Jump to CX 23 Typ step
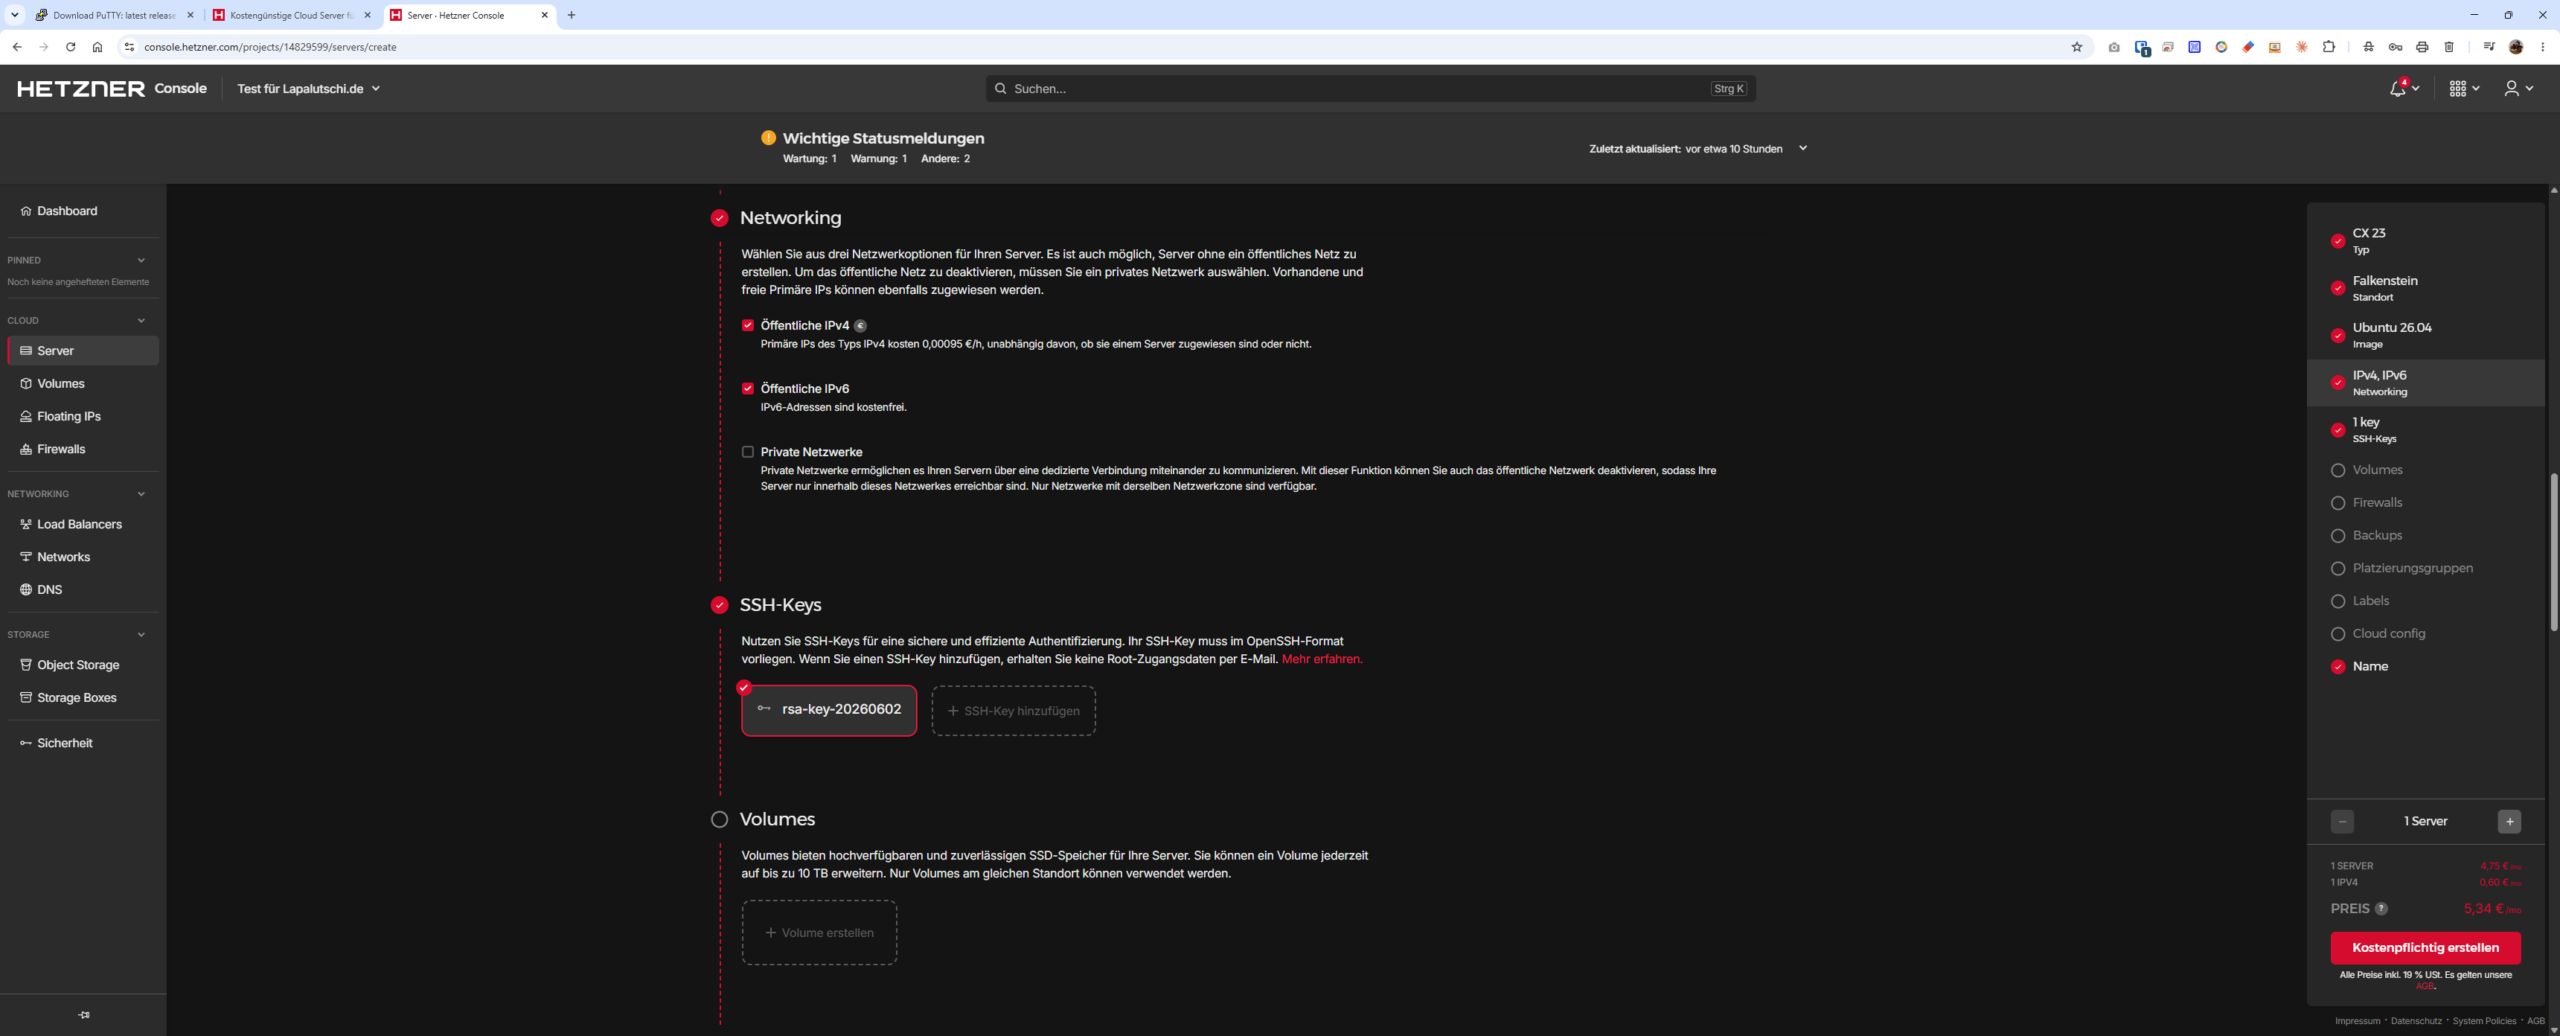Viewport: 2560px width, 1036px height. [x=2425, y=240]
